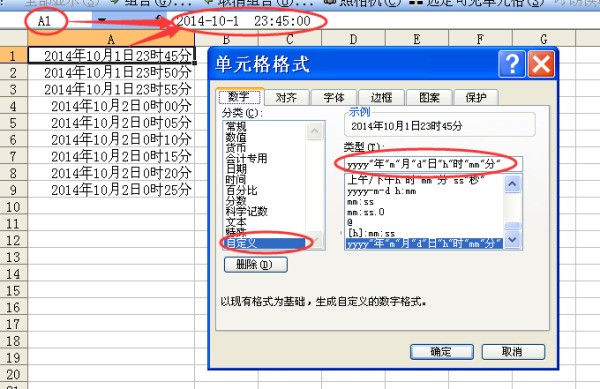Open the 保护 tab

click(x=476, y=98)
